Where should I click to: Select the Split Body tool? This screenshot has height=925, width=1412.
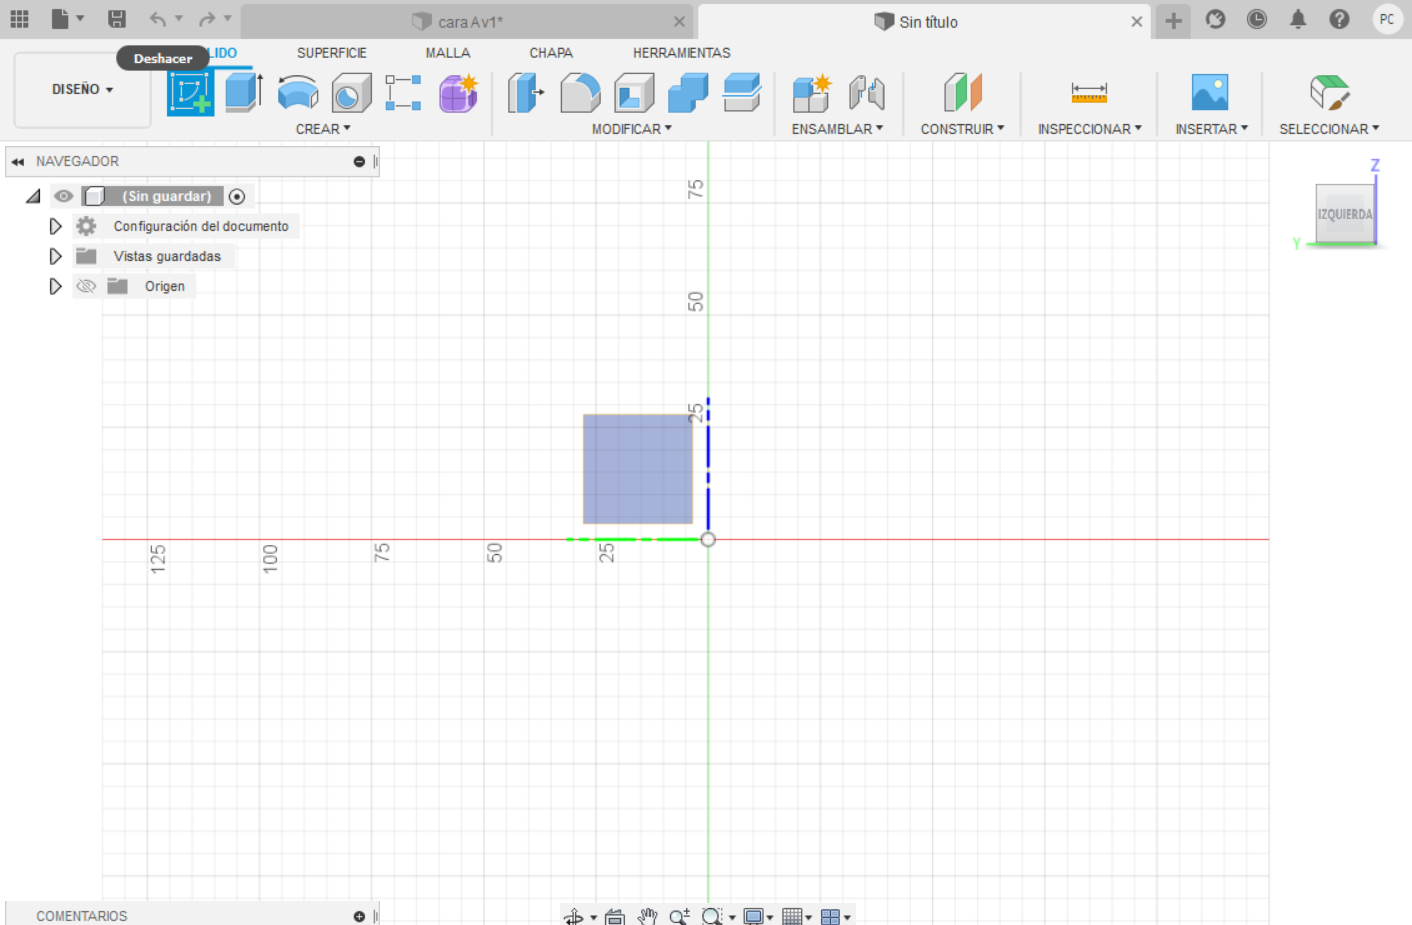point(742,93)
